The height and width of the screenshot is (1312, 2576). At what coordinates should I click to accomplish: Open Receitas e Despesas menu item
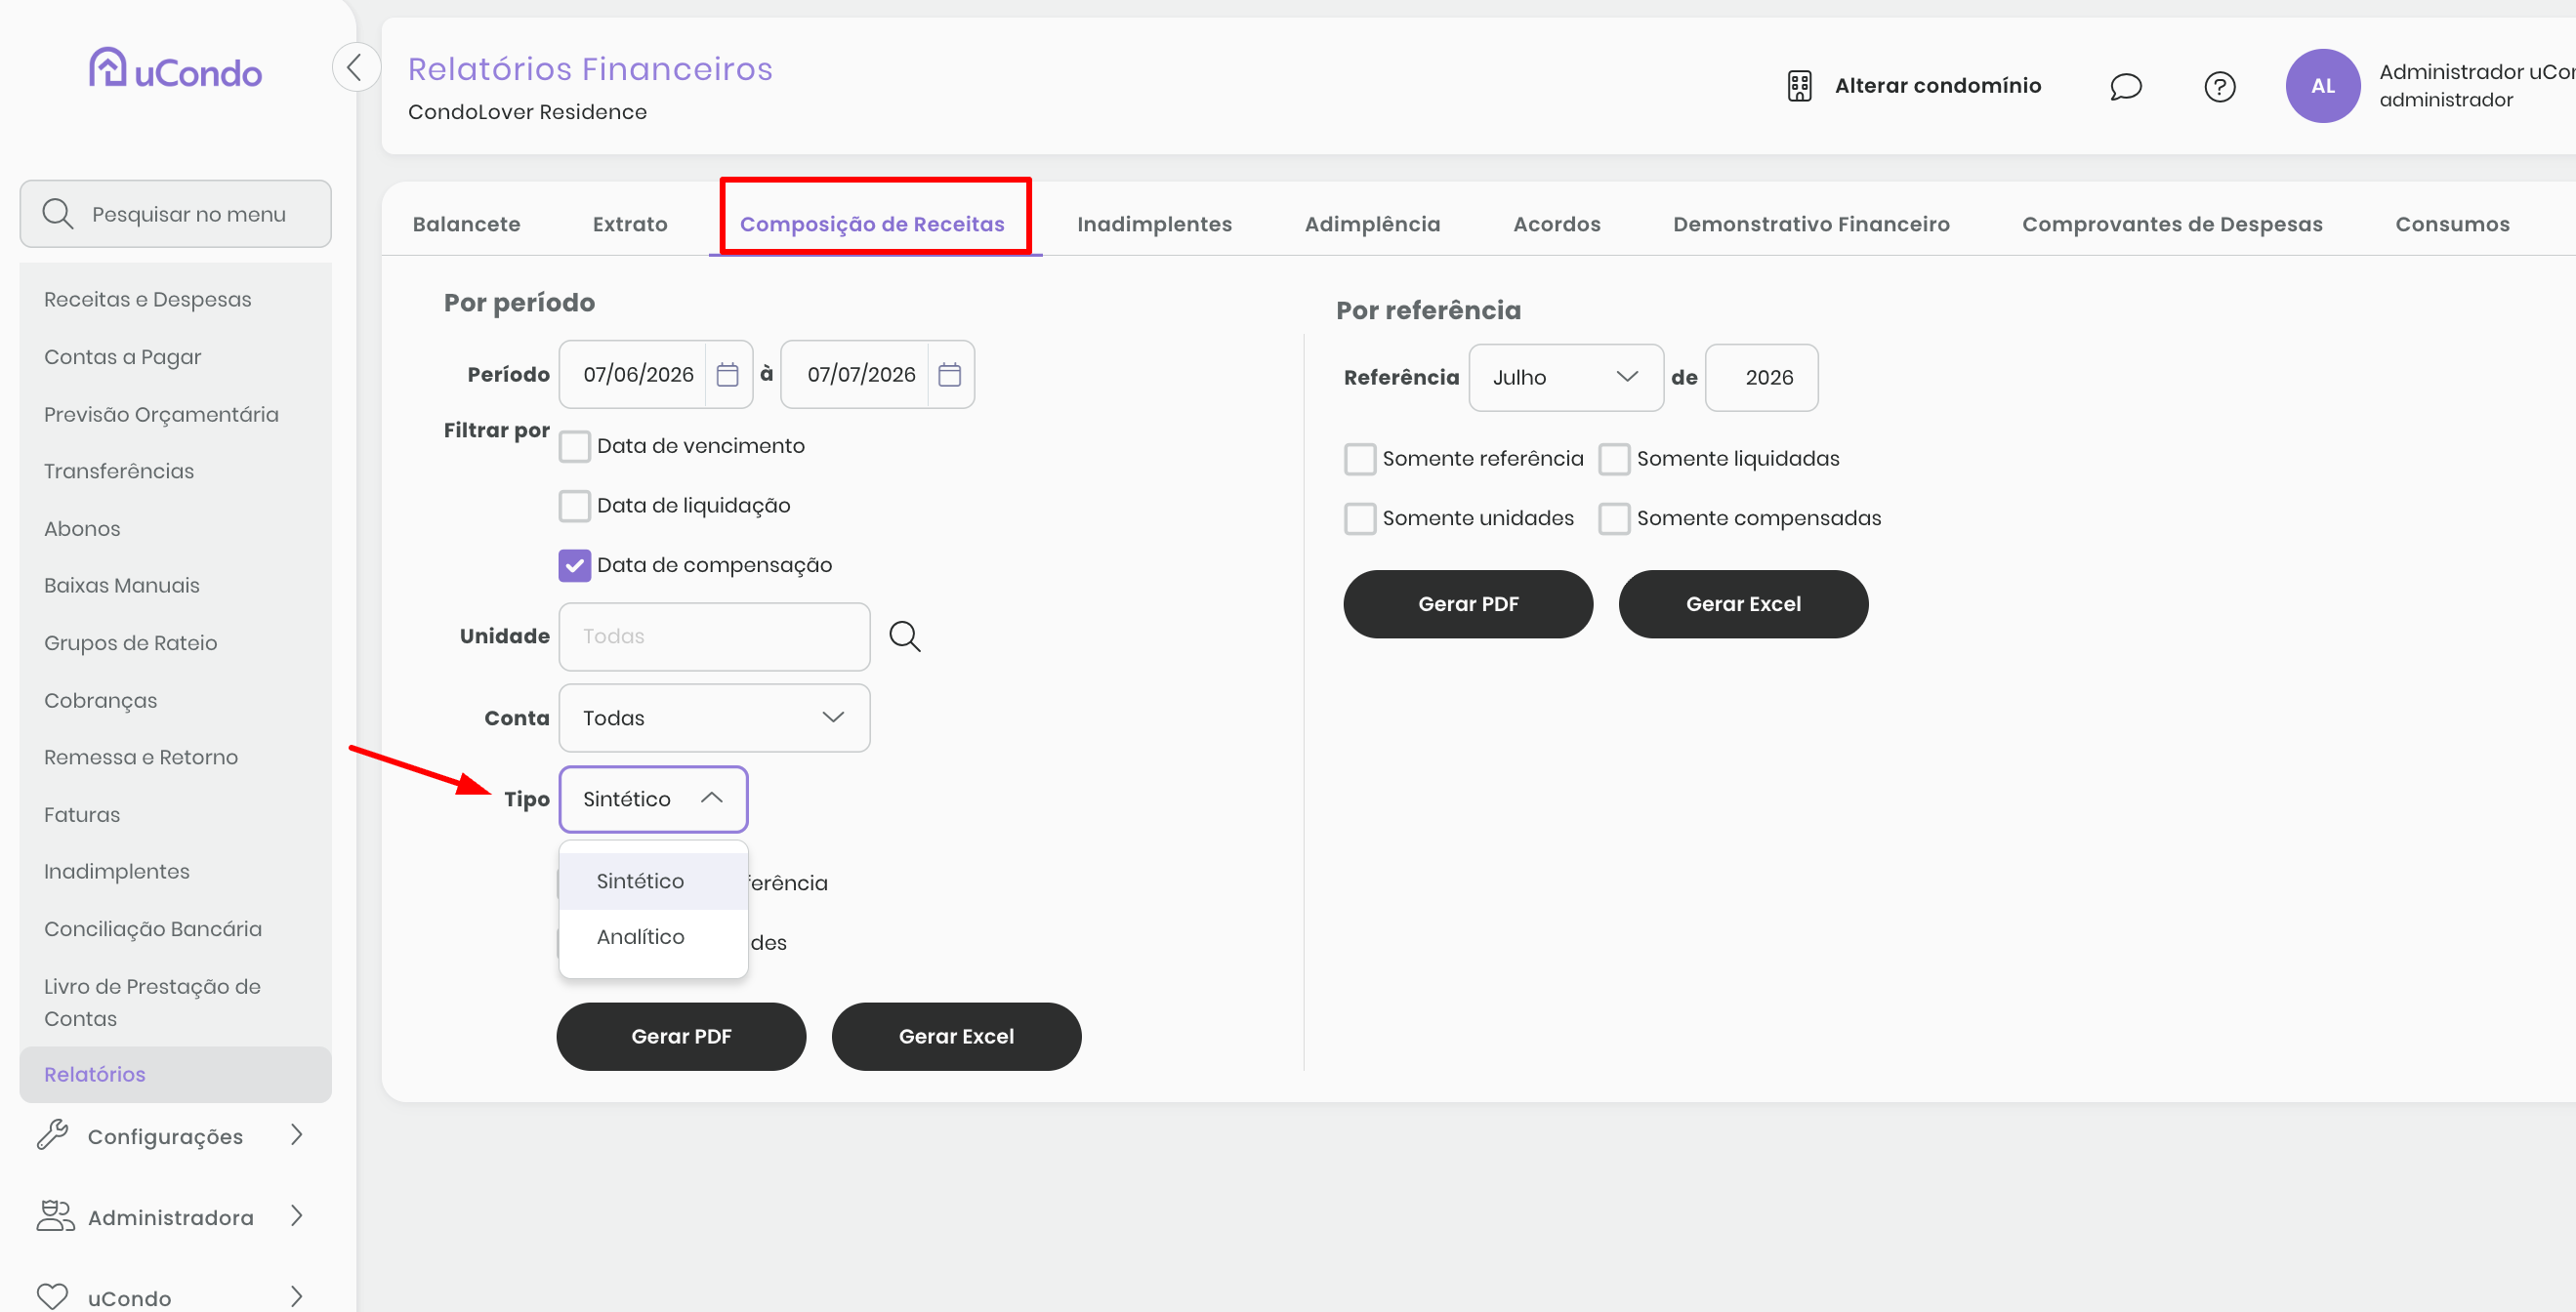pos(147,300)
